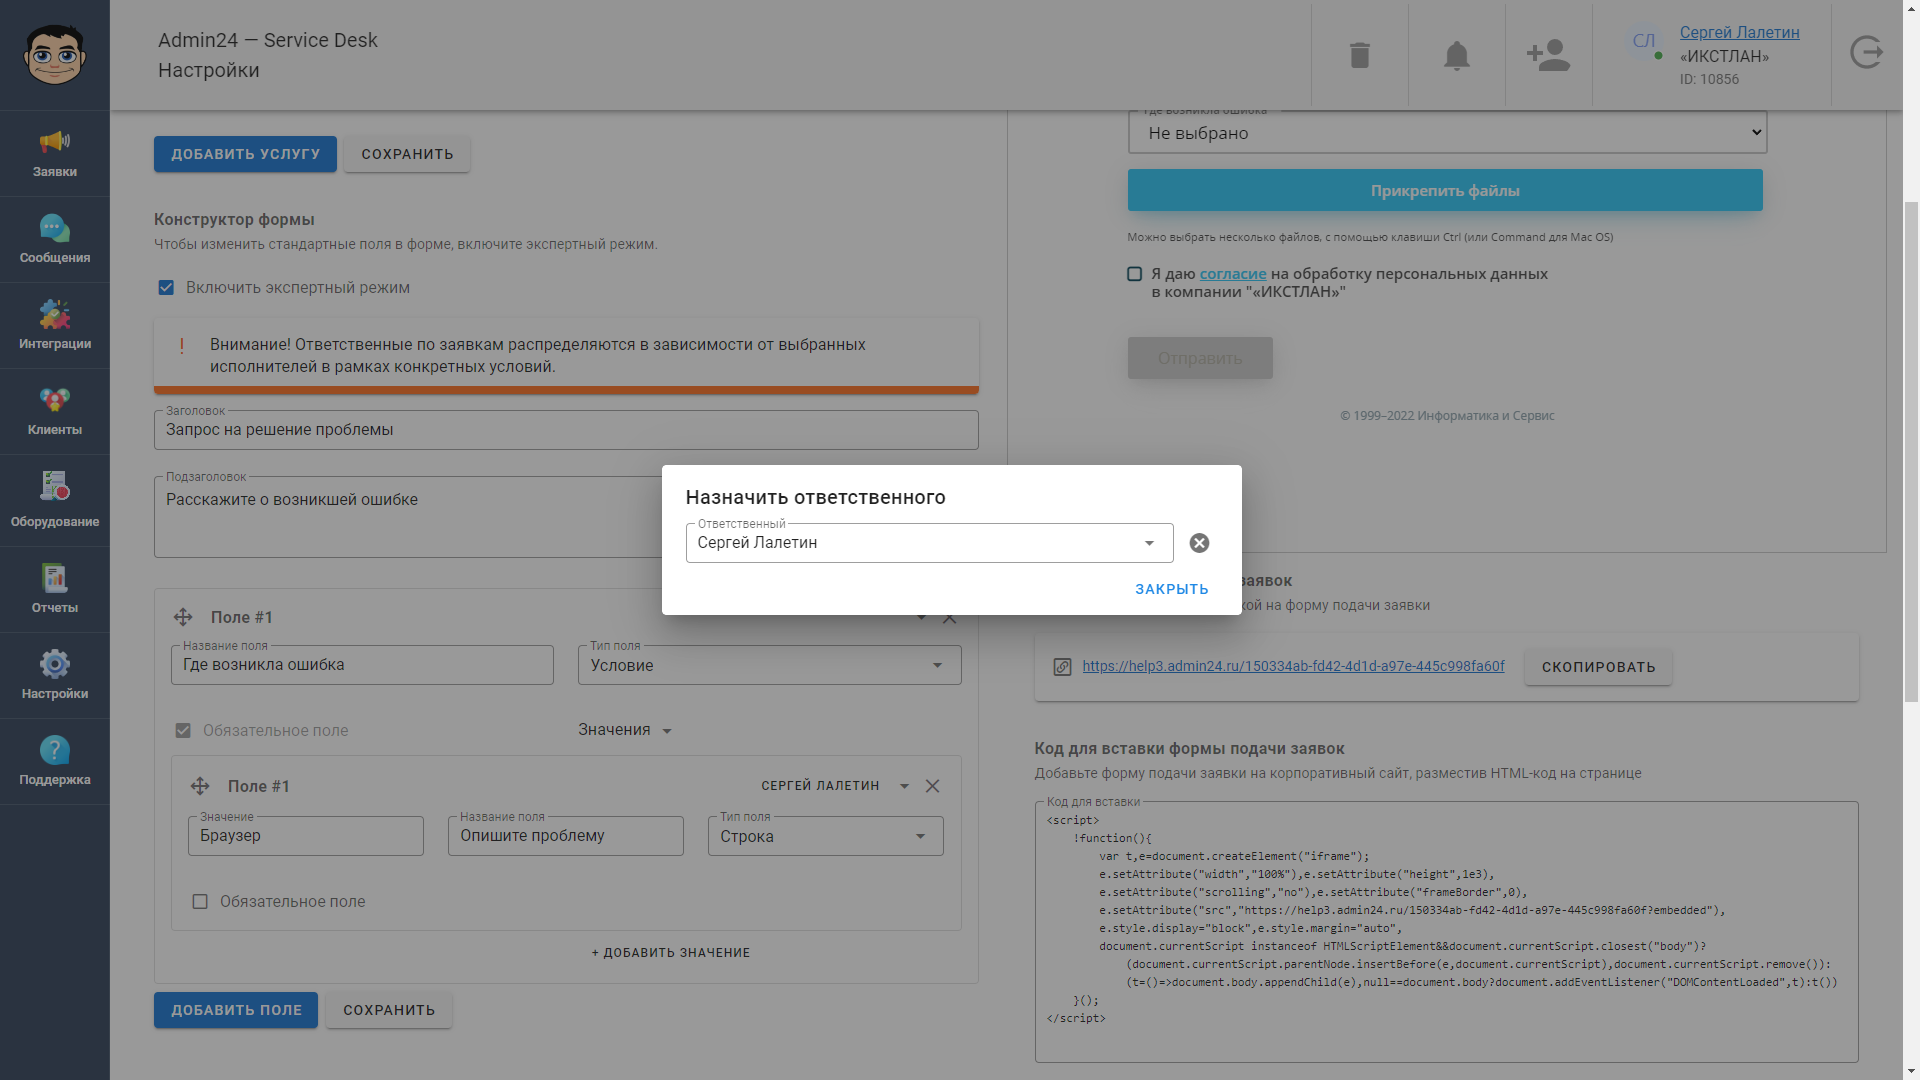This screenshot has height=1080, width=1920.
Task: Expand the Ответственный dropdown
Action: click(1149, 543)
